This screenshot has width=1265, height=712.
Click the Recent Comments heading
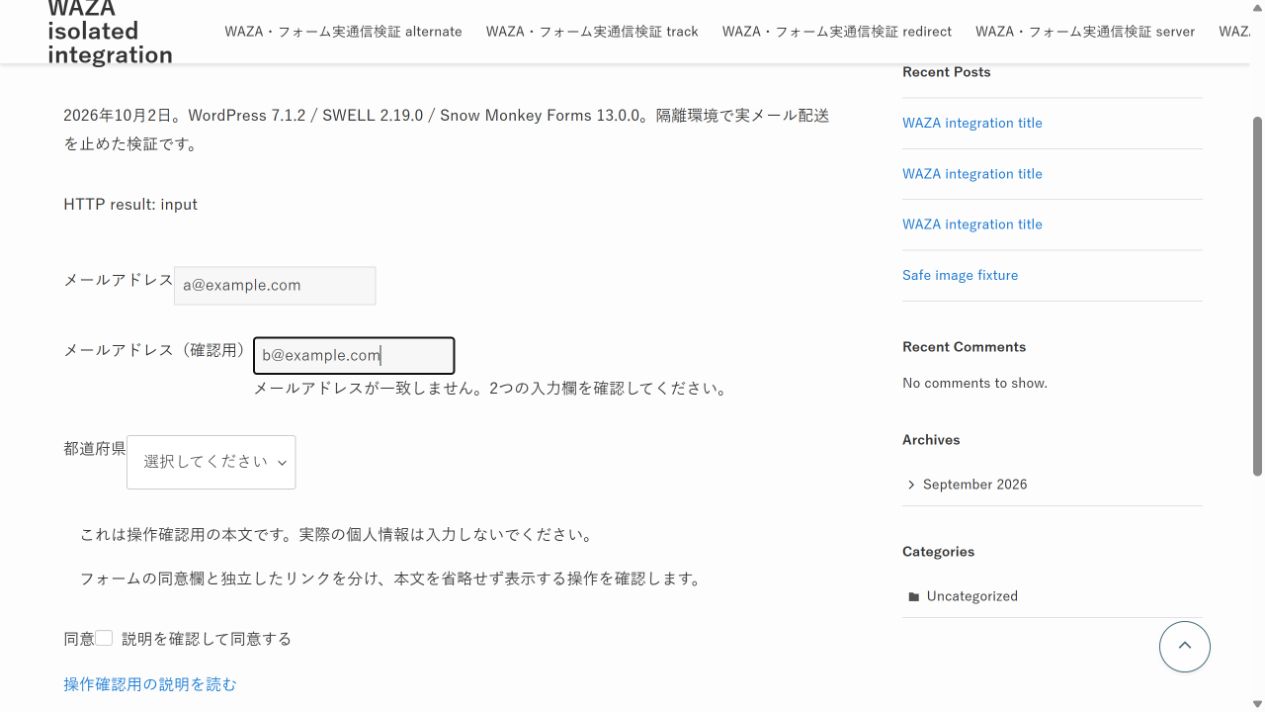coord(964,347)
